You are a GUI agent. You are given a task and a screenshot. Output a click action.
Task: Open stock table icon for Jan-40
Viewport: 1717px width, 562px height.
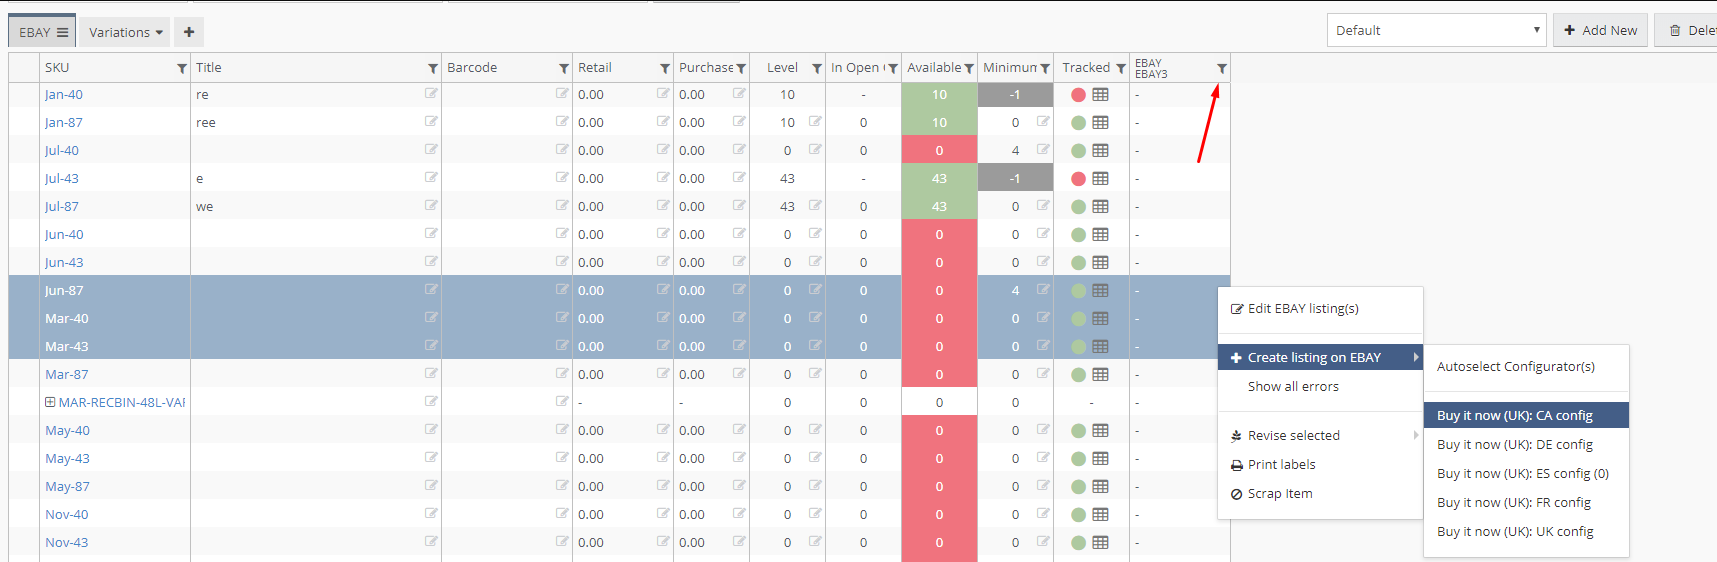(x=1101, y=95)
